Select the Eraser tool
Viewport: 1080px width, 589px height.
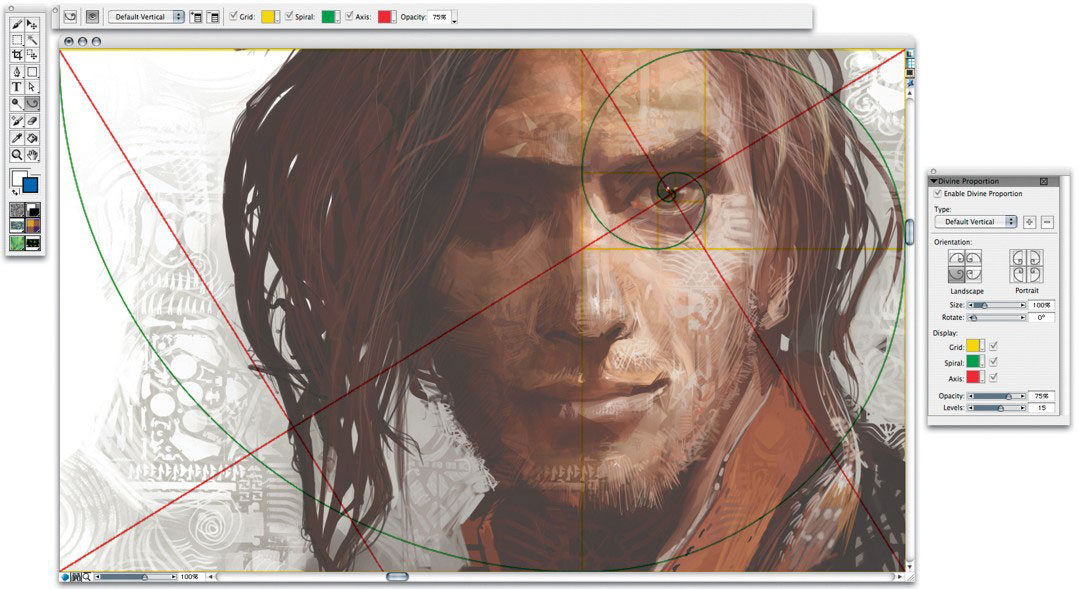pos(32,120)
